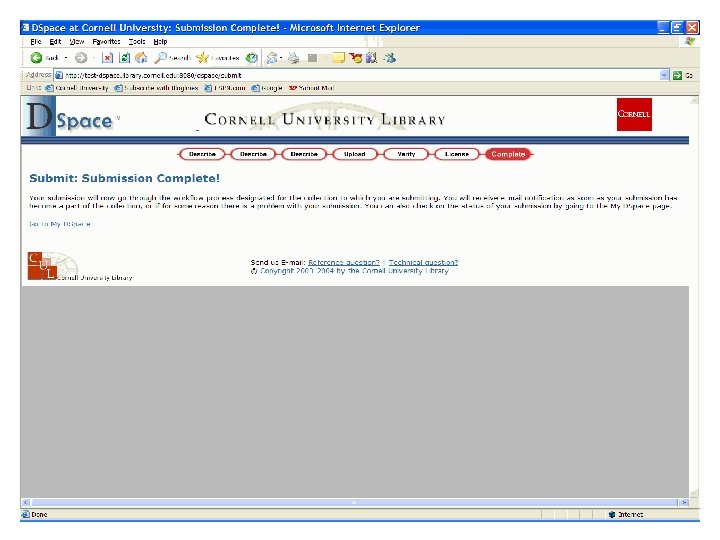Screen dimensions: 720x540
Task: Open the View menu
Action: point(77,41)
